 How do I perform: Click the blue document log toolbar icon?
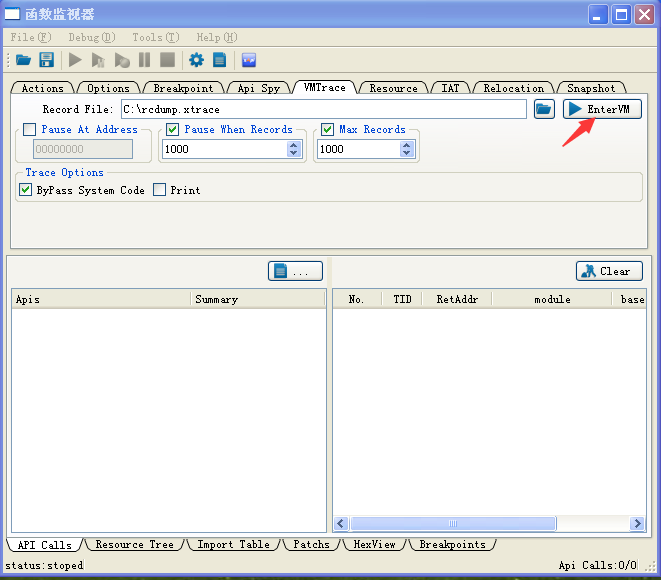[220, 60]
